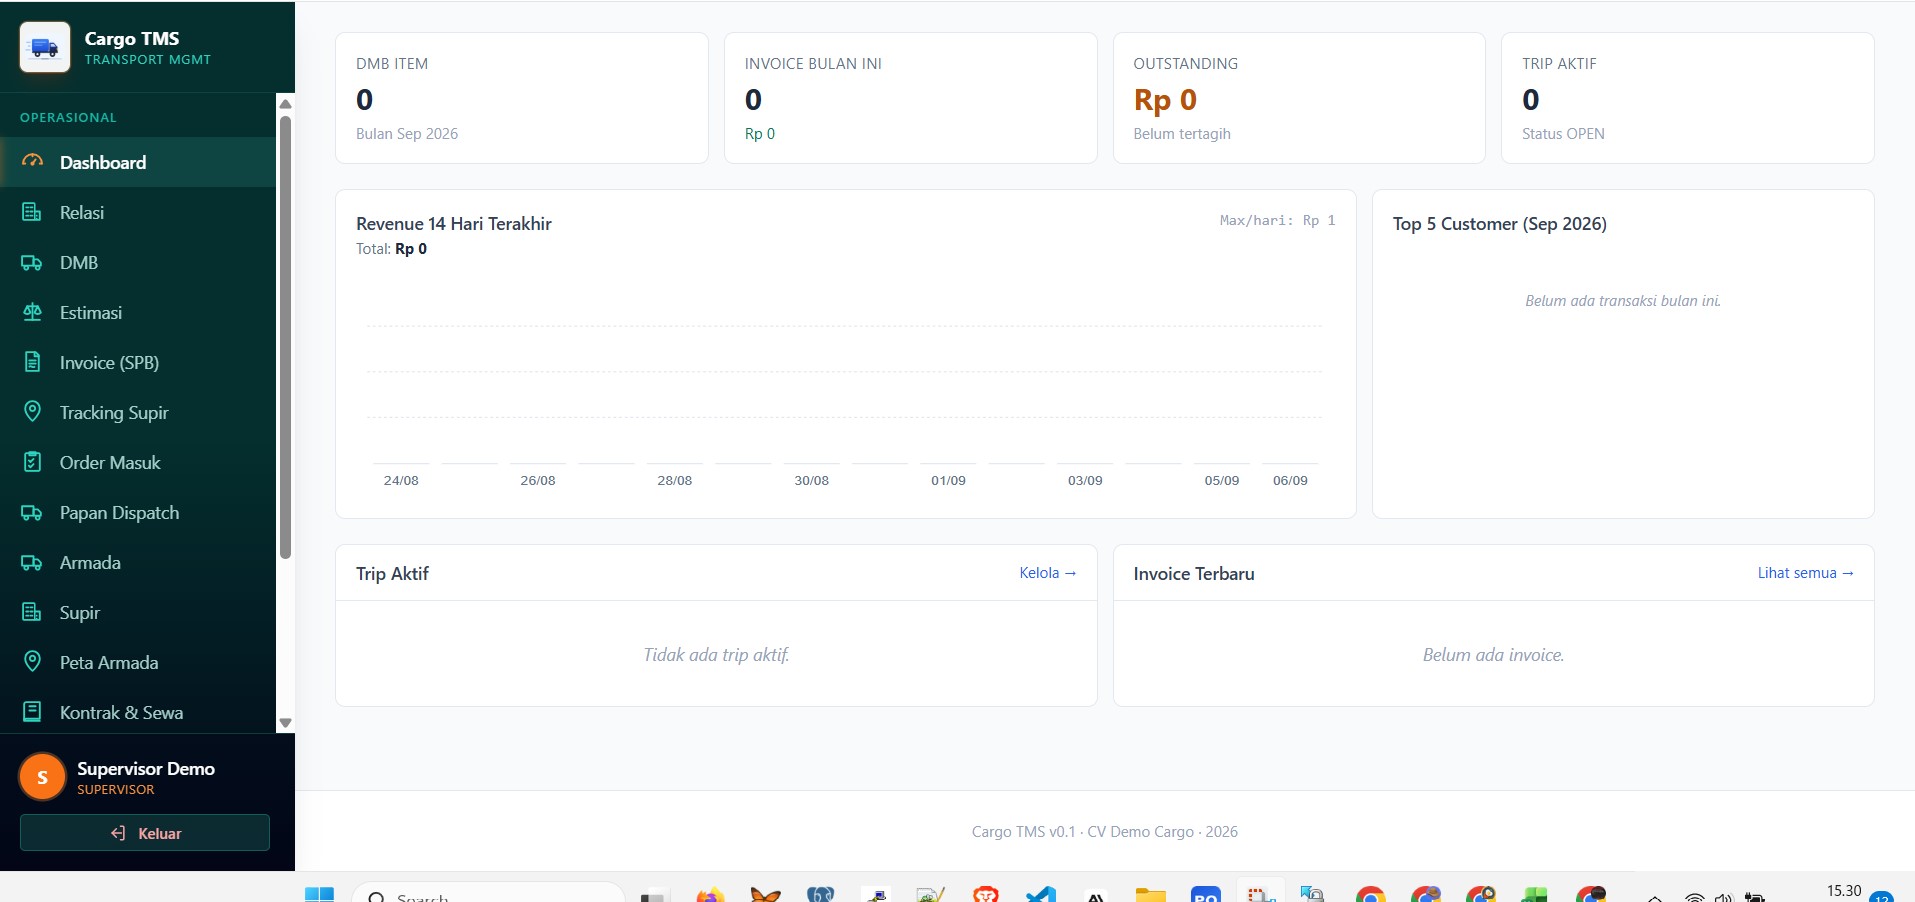Open Lihat semua link for Invoice Terbaru

[x=1806, y=573]
